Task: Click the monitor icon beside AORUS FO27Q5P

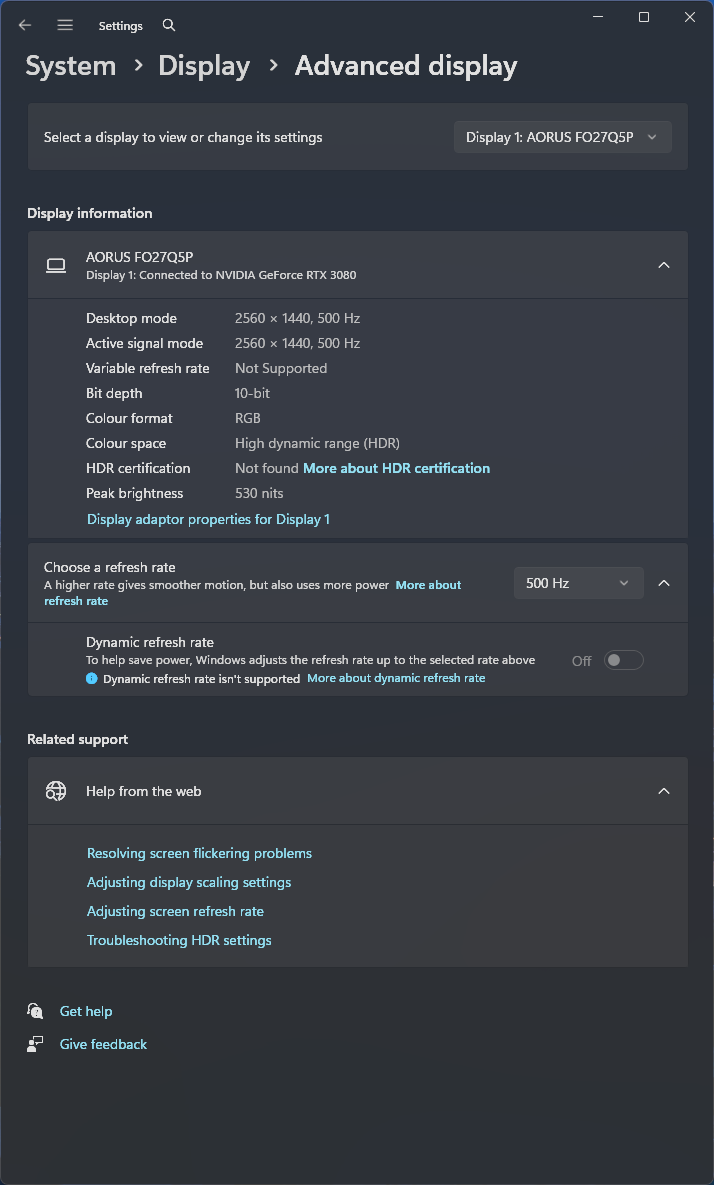Action: (56, 265)
